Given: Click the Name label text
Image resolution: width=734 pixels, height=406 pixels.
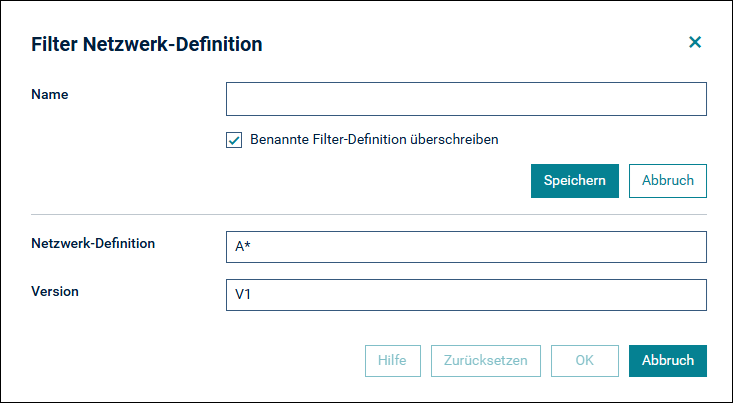Looking at the screenshot, I should point(50,95).
